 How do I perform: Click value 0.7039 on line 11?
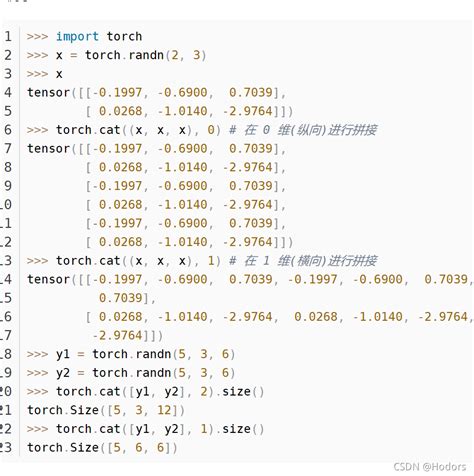click(x=251, y=223)
